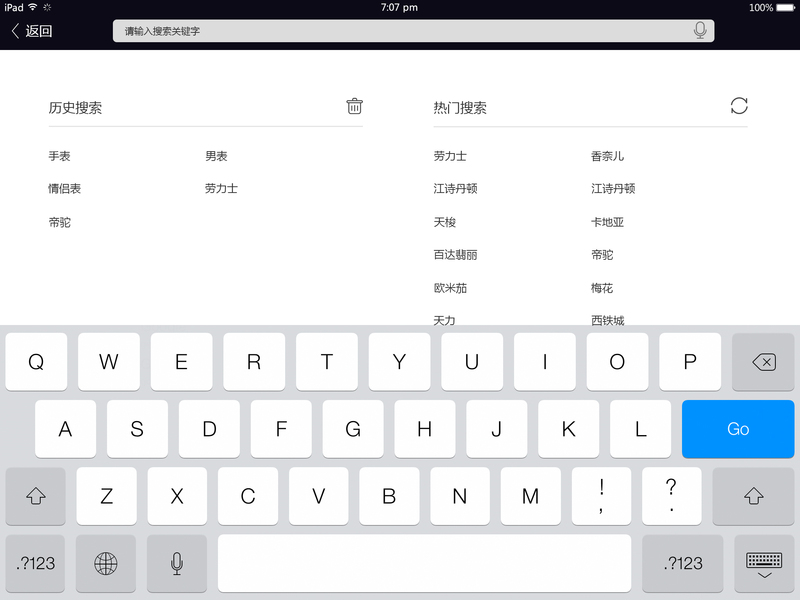Choose hot search 百达翡丽
Screen dimensions: 800x600
pos(456,255)
